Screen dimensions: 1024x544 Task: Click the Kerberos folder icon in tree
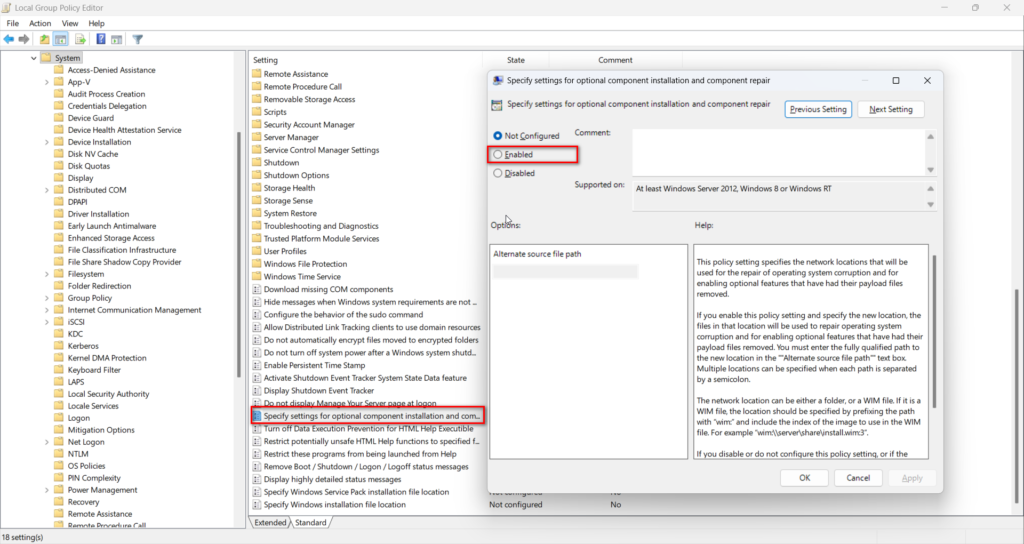pyautogui.click(x=59, y=345)
